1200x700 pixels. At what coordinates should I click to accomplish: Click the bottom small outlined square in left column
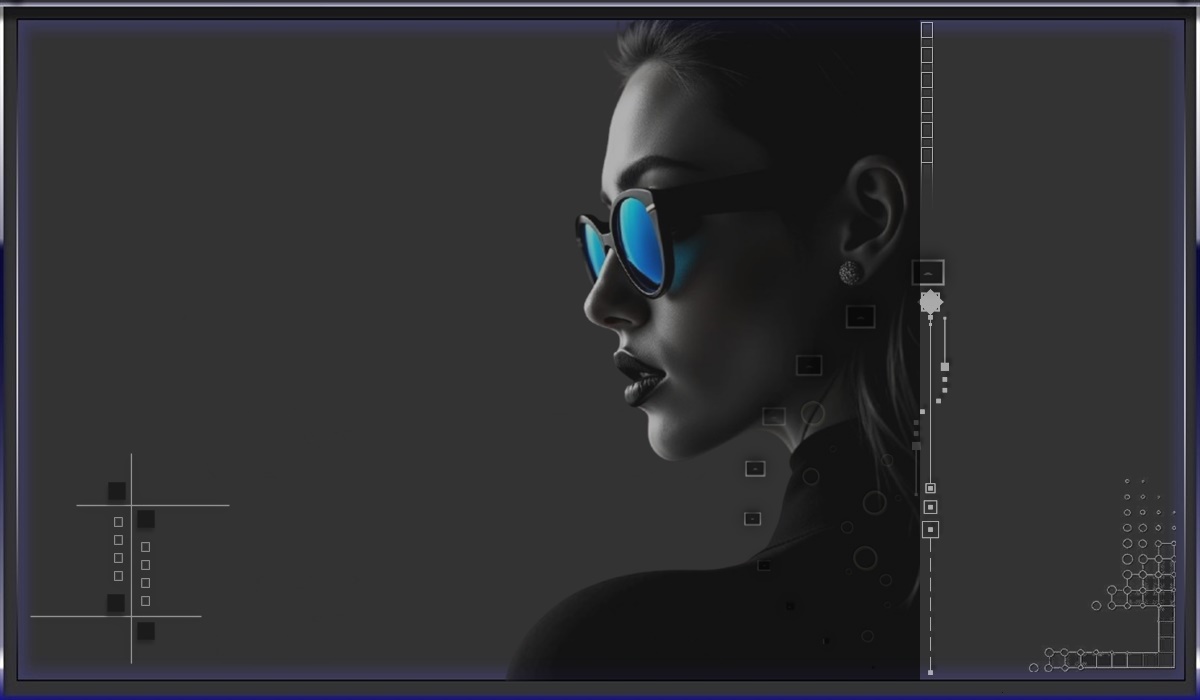[x=118, y=576]
